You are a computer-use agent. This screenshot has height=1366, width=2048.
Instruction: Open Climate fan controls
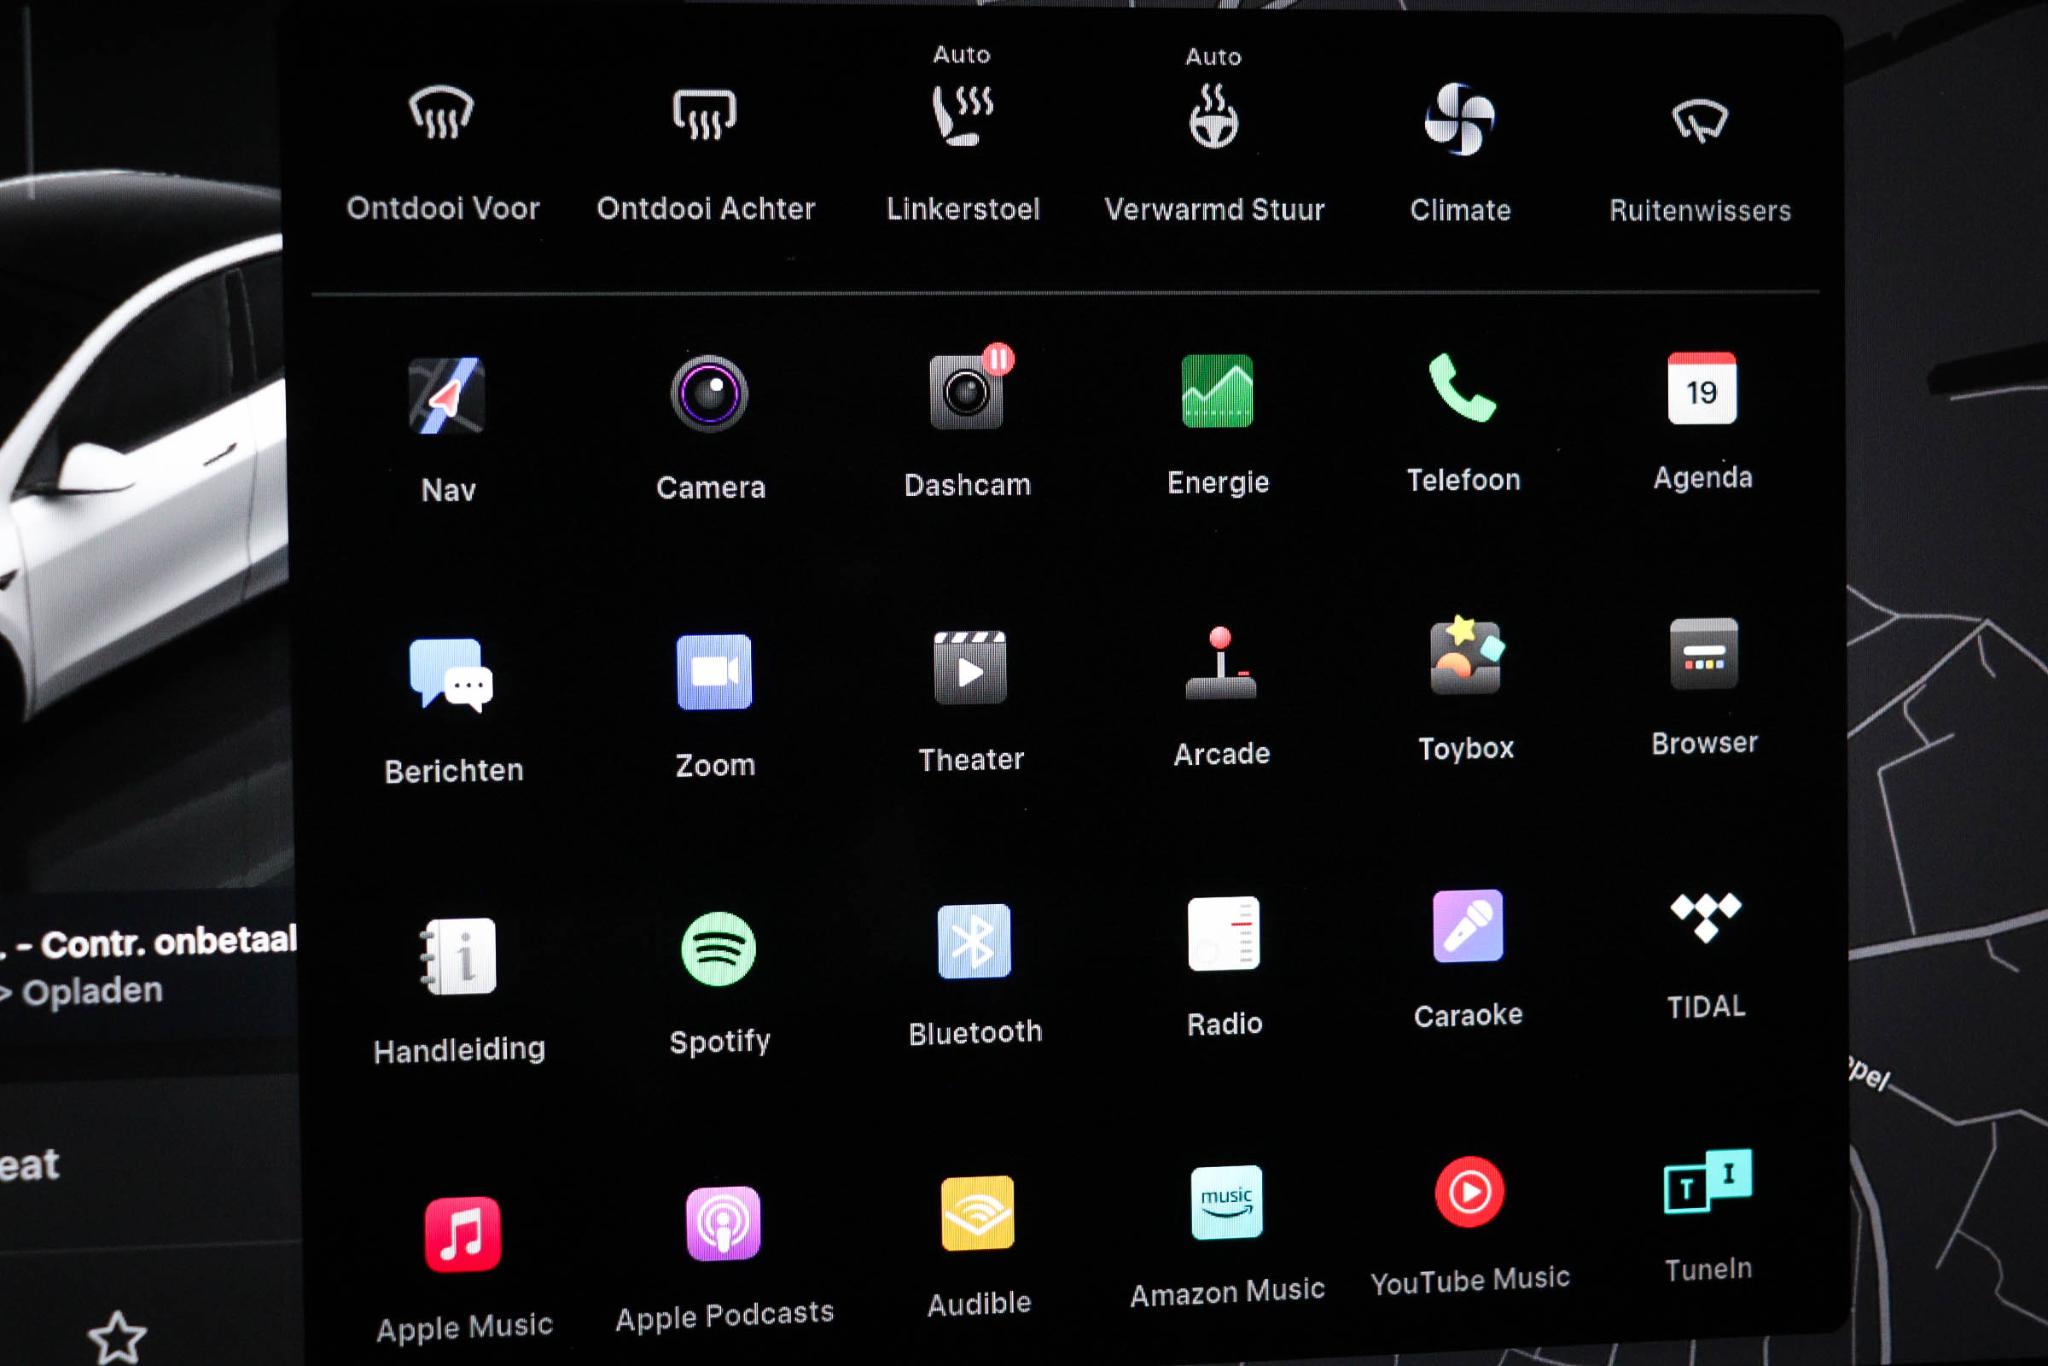(x=1460, y=120)
